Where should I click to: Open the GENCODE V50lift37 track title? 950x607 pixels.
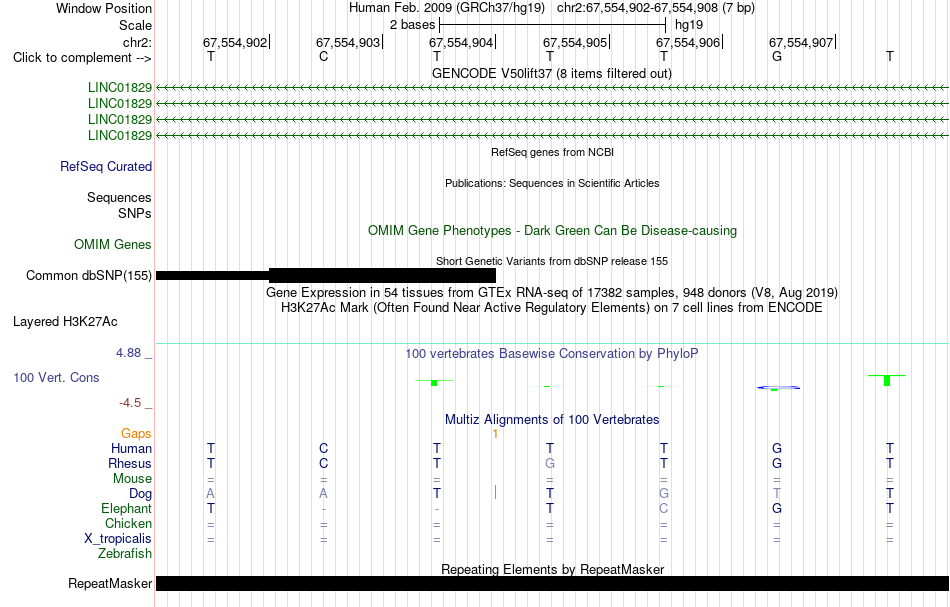(x=552, y=73)
